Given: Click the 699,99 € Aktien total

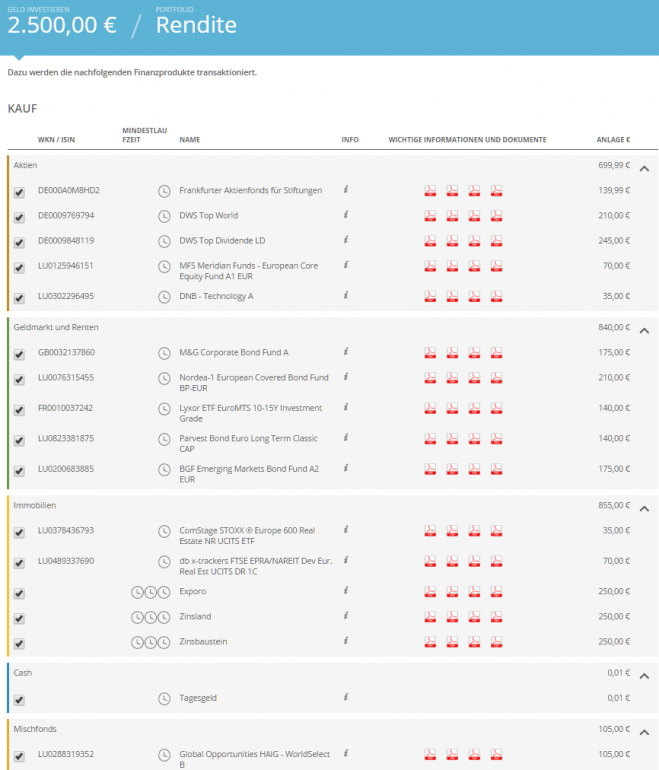Looking at the screenshot, I should [x=614, y=165].
